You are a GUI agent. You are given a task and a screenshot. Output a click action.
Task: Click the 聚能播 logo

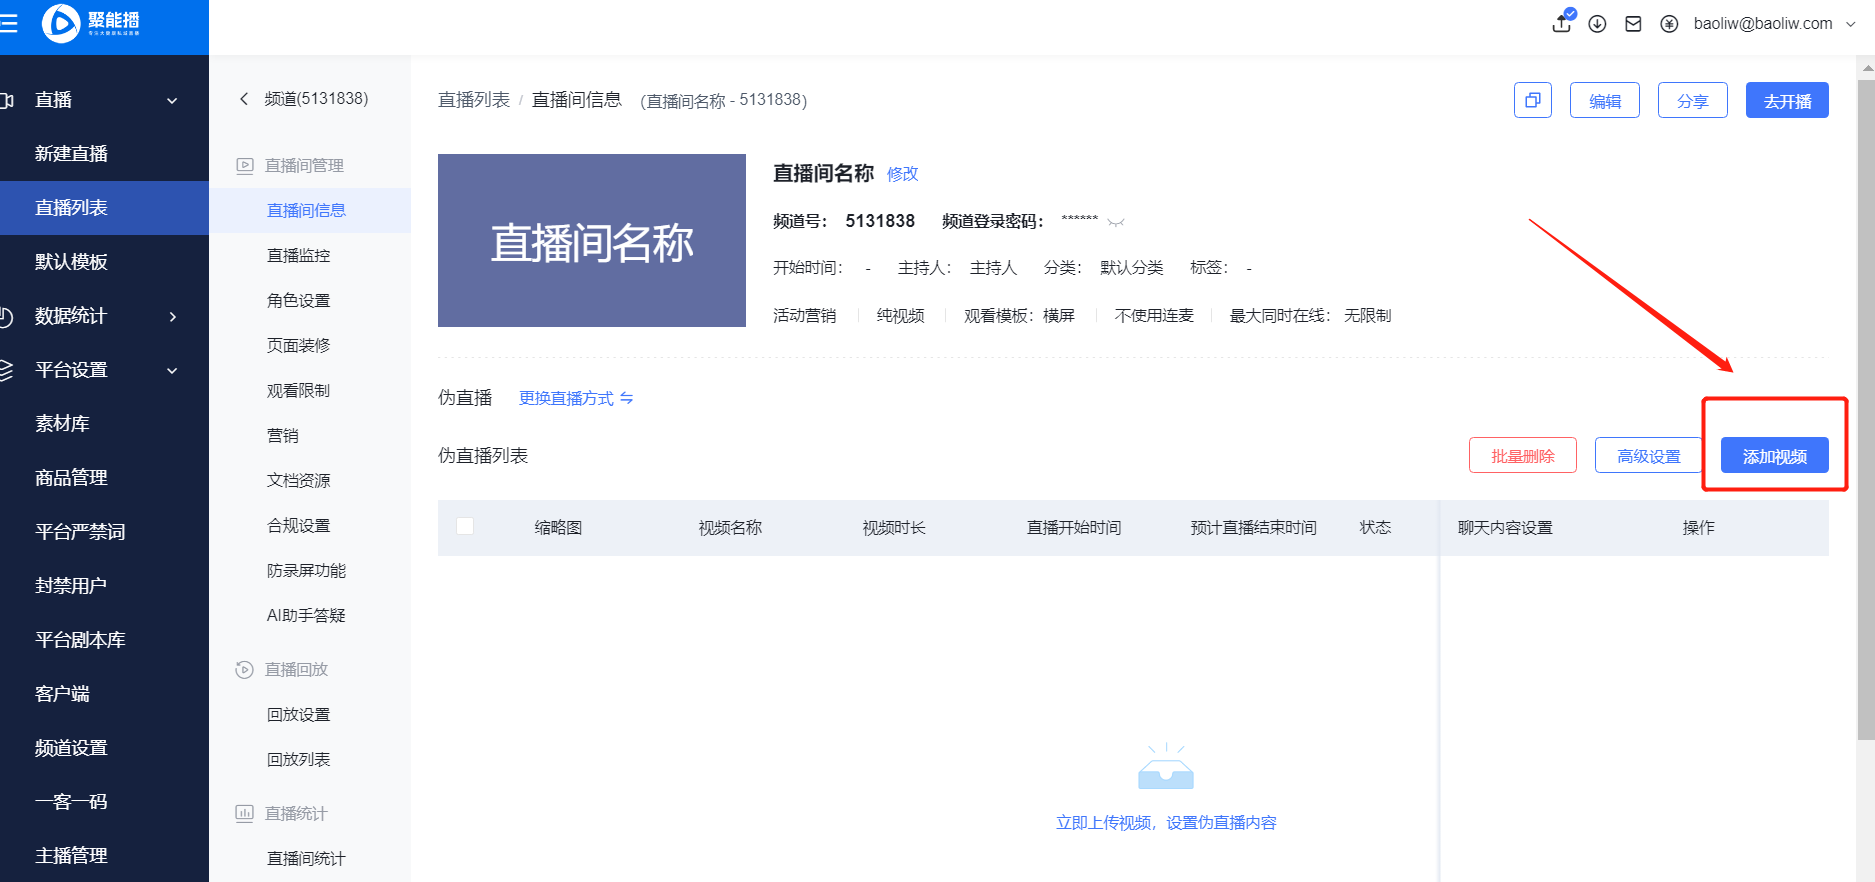point(91,22)
